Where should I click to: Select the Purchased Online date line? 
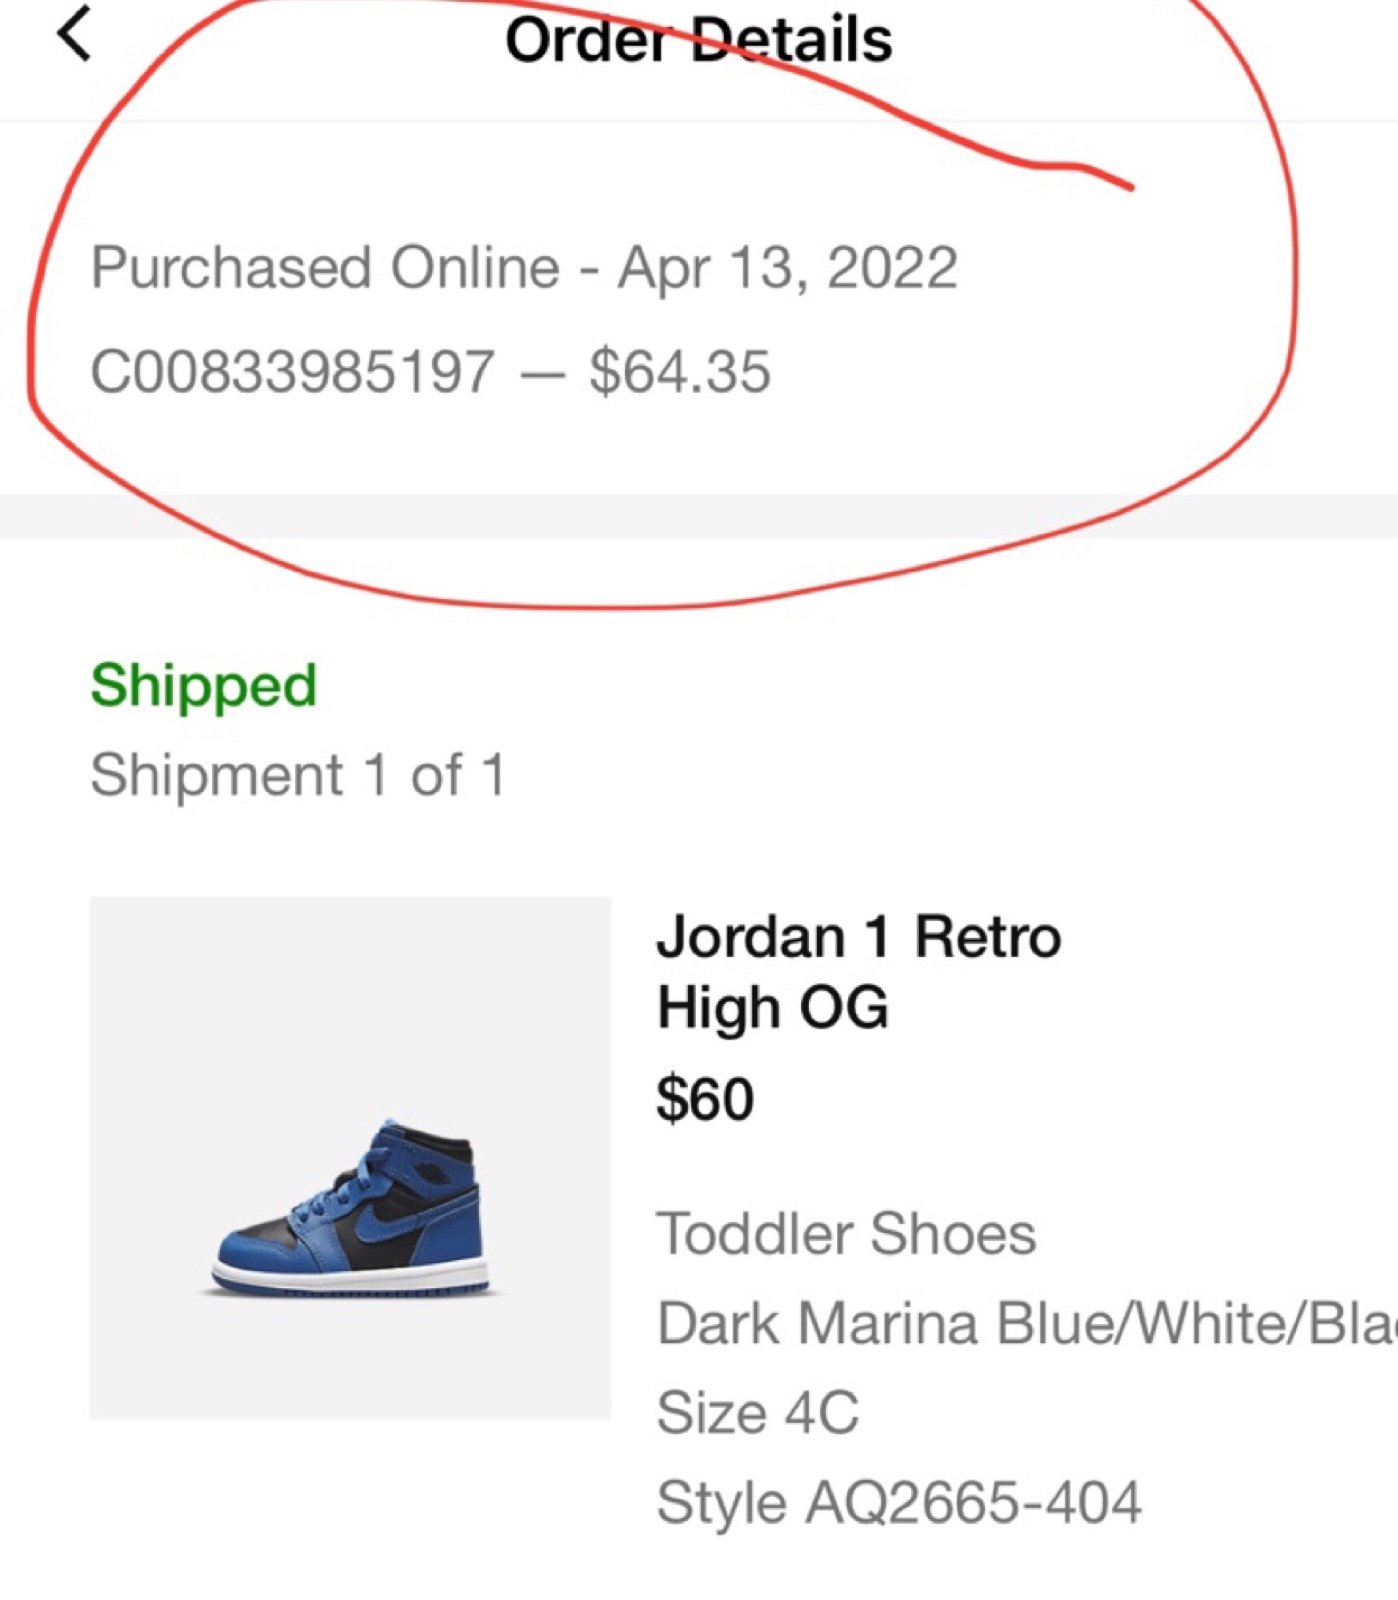click(x=524, y=268)
